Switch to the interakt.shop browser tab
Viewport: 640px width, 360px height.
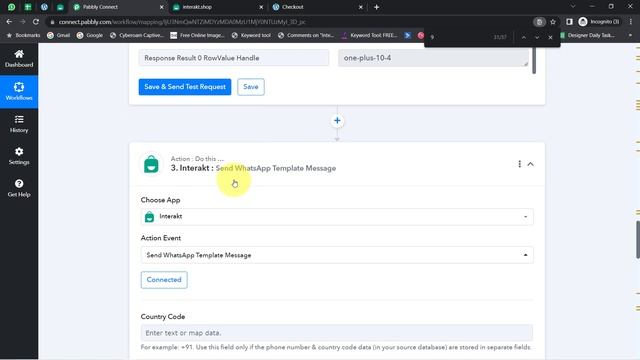(216, 7)
